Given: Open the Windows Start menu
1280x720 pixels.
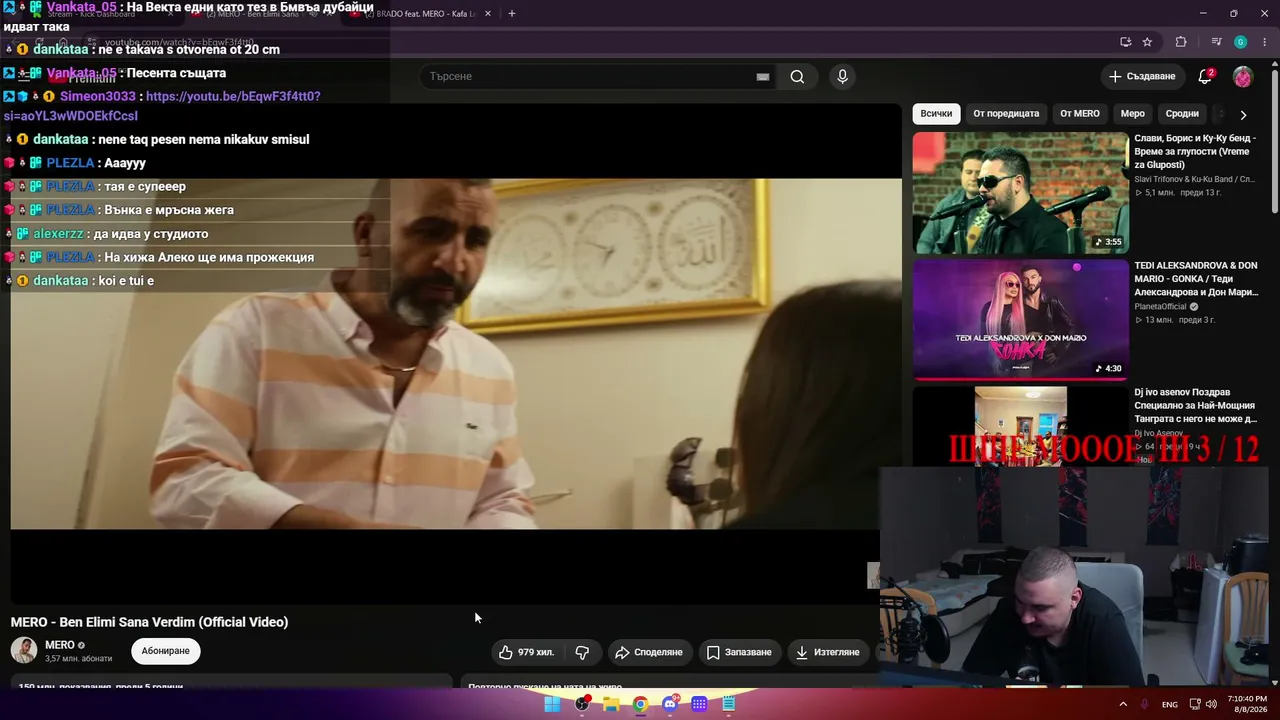Looking at the screenshot, I should [552, 704].
